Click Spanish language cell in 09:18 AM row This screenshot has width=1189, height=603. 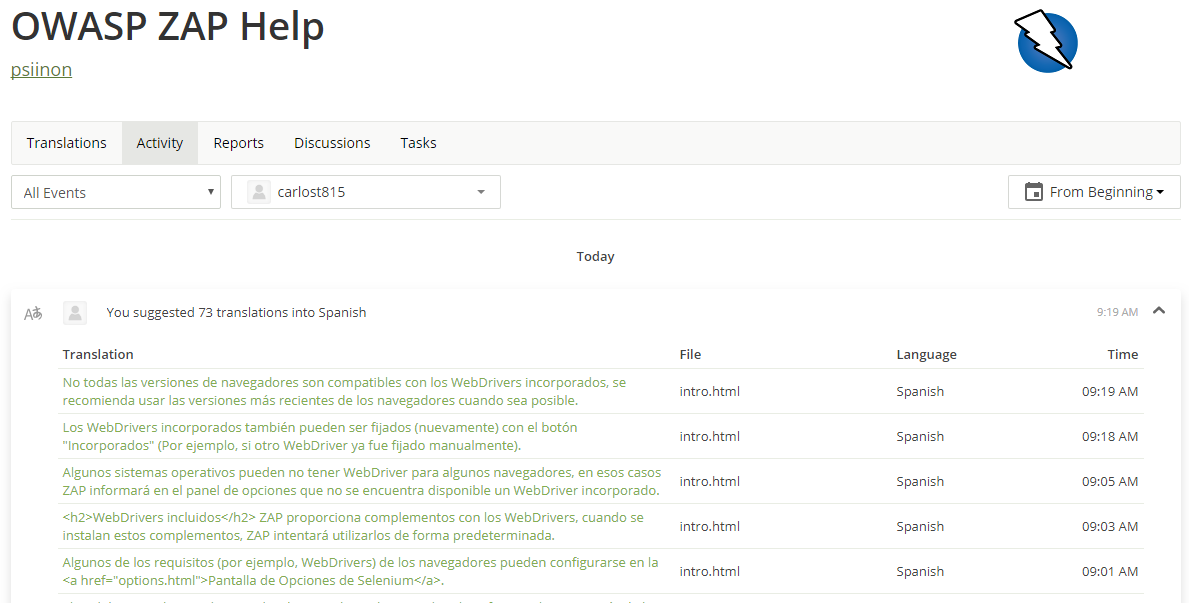[x=920, y=436]
